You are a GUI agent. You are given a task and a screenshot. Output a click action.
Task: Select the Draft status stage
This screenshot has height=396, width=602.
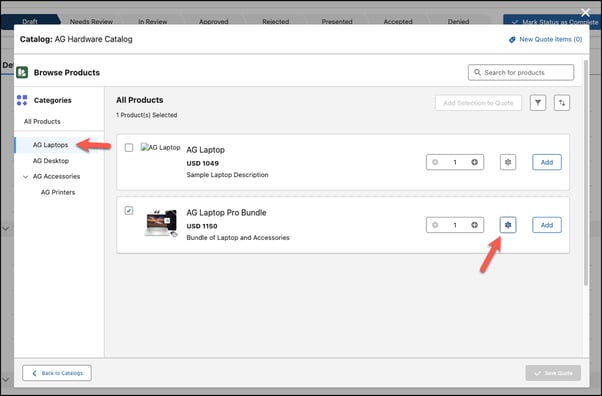click(30, 22)
